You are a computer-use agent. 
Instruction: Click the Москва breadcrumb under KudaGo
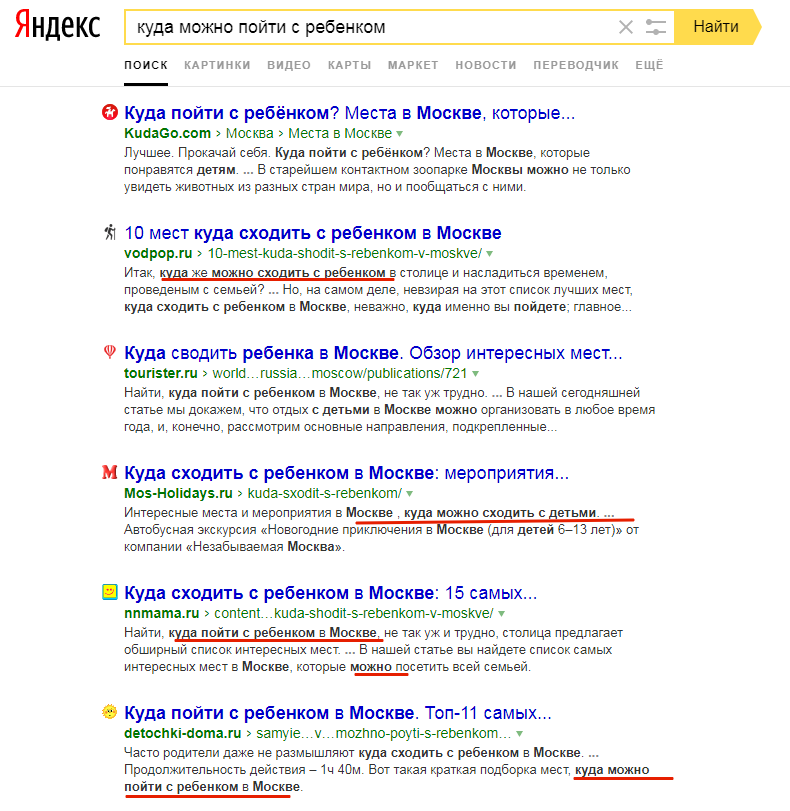click(249, 133)
